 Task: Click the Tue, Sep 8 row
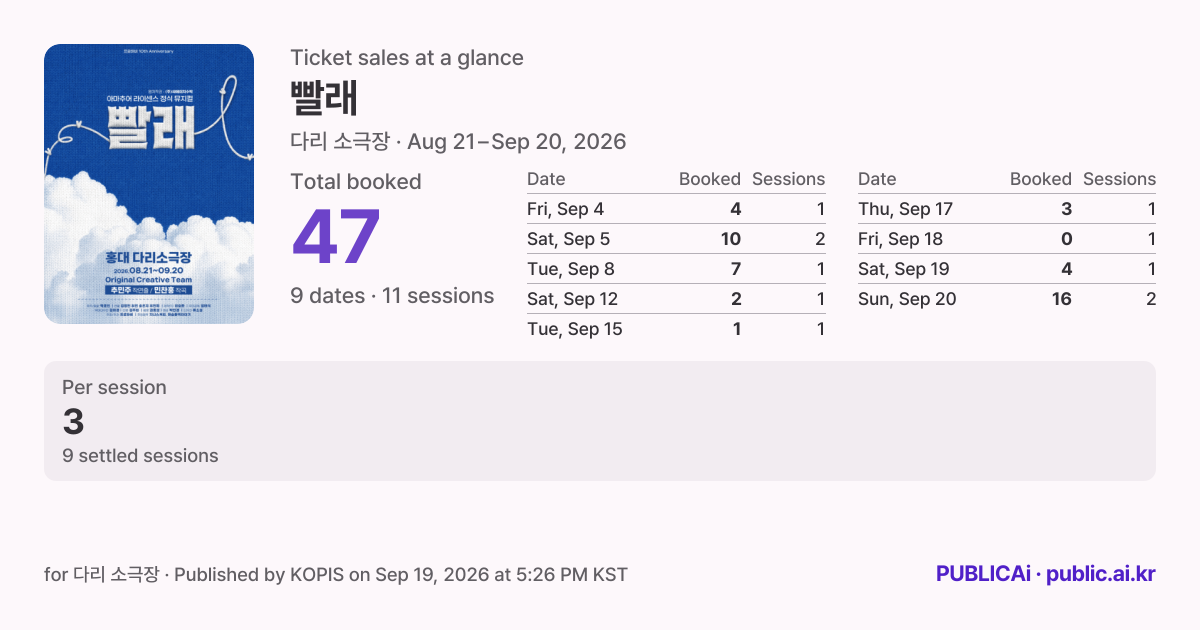(676, 269)
